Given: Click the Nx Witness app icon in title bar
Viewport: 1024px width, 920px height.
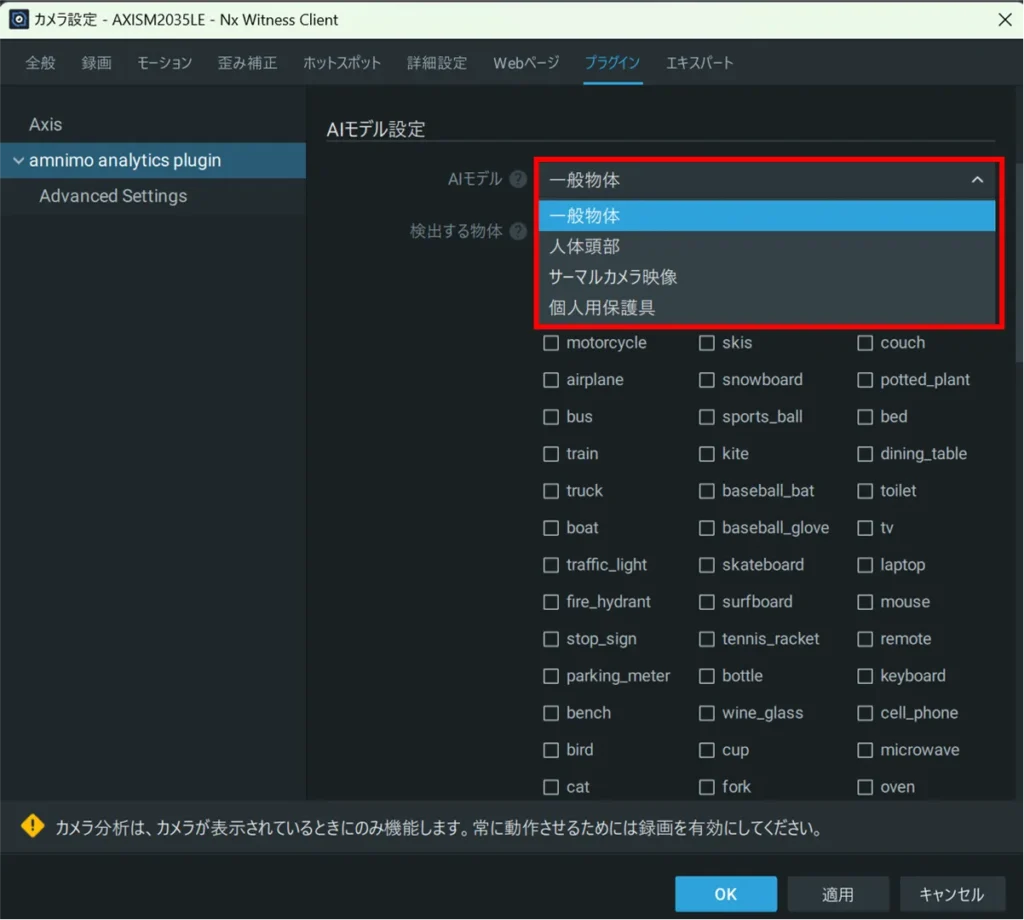Looking at the screenshot, I should [x=18, y=19].
